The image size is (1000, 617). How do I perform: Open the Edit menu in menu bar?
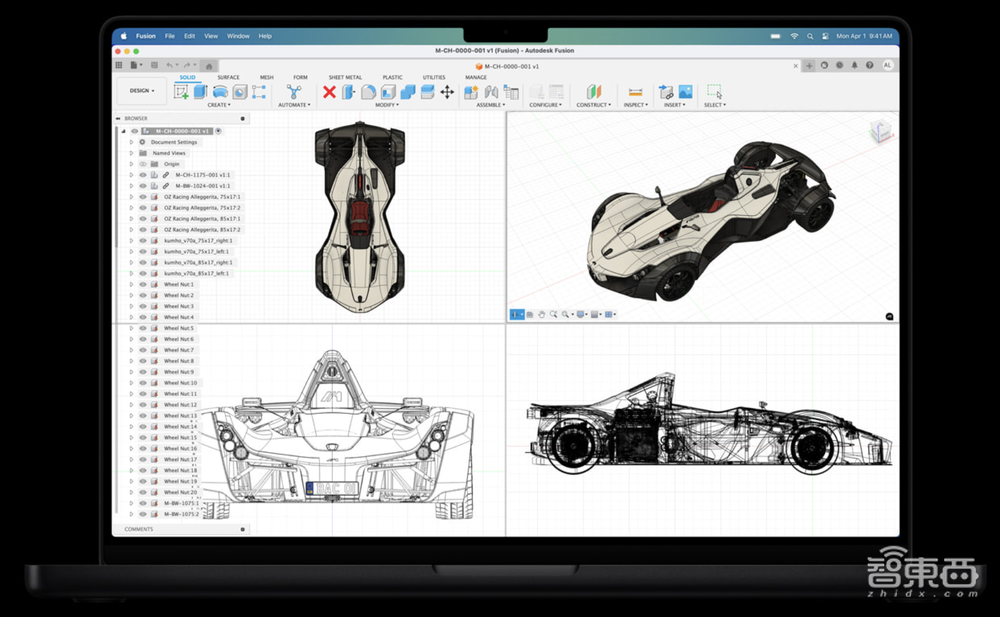coord(189,36)
